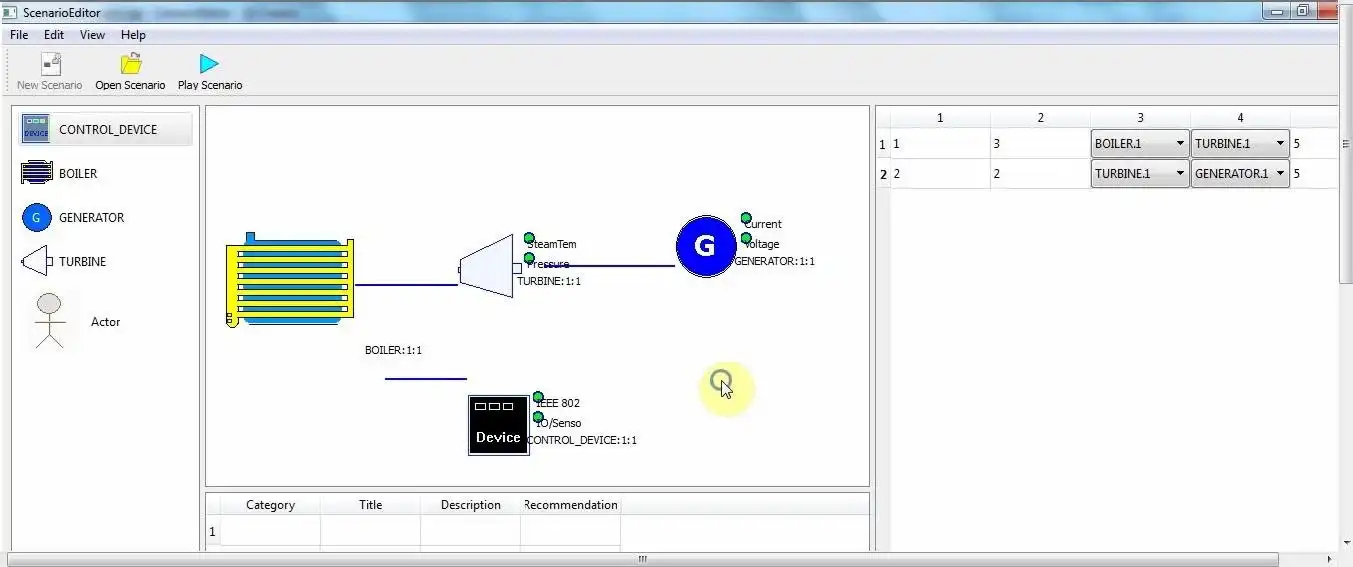
Task: Select the black Device block on canvas
Action: (x=498, y=425)
